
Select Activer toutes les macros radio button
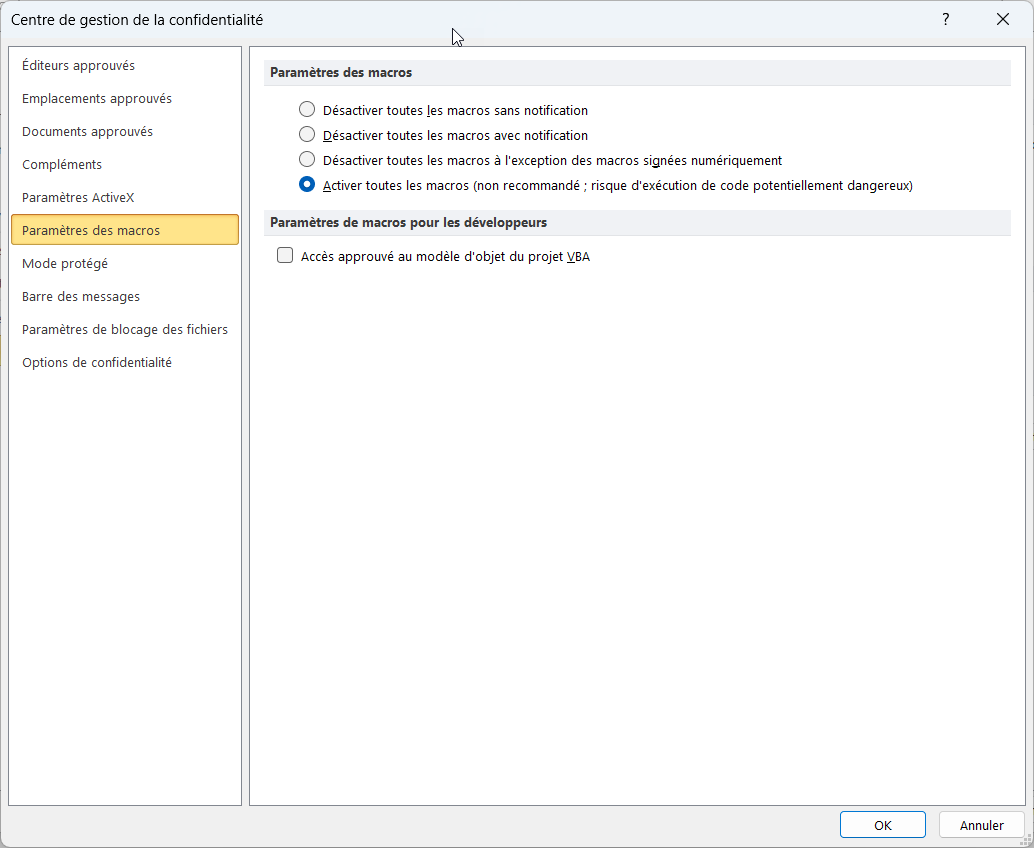(307, 185)
